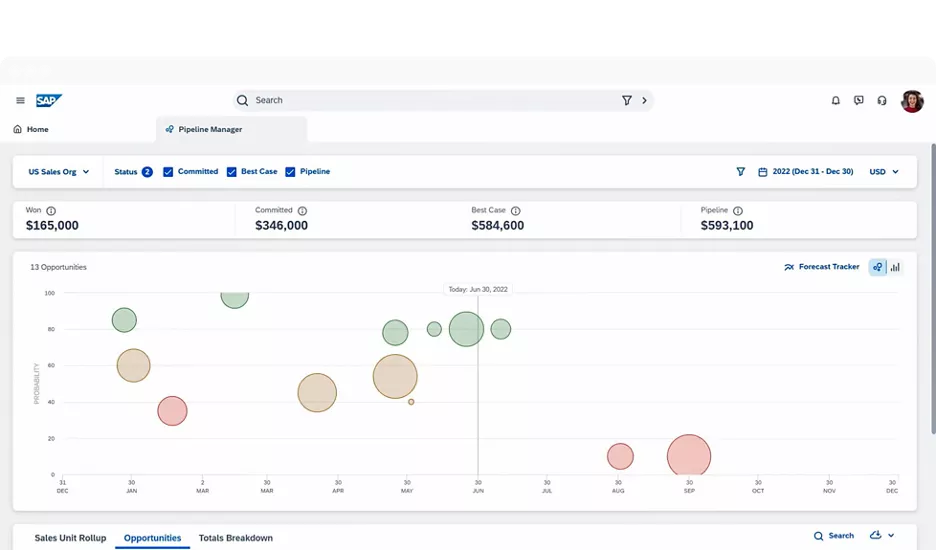
Task: Click the page vertical scrollbar
Action: tap(933, 289)
